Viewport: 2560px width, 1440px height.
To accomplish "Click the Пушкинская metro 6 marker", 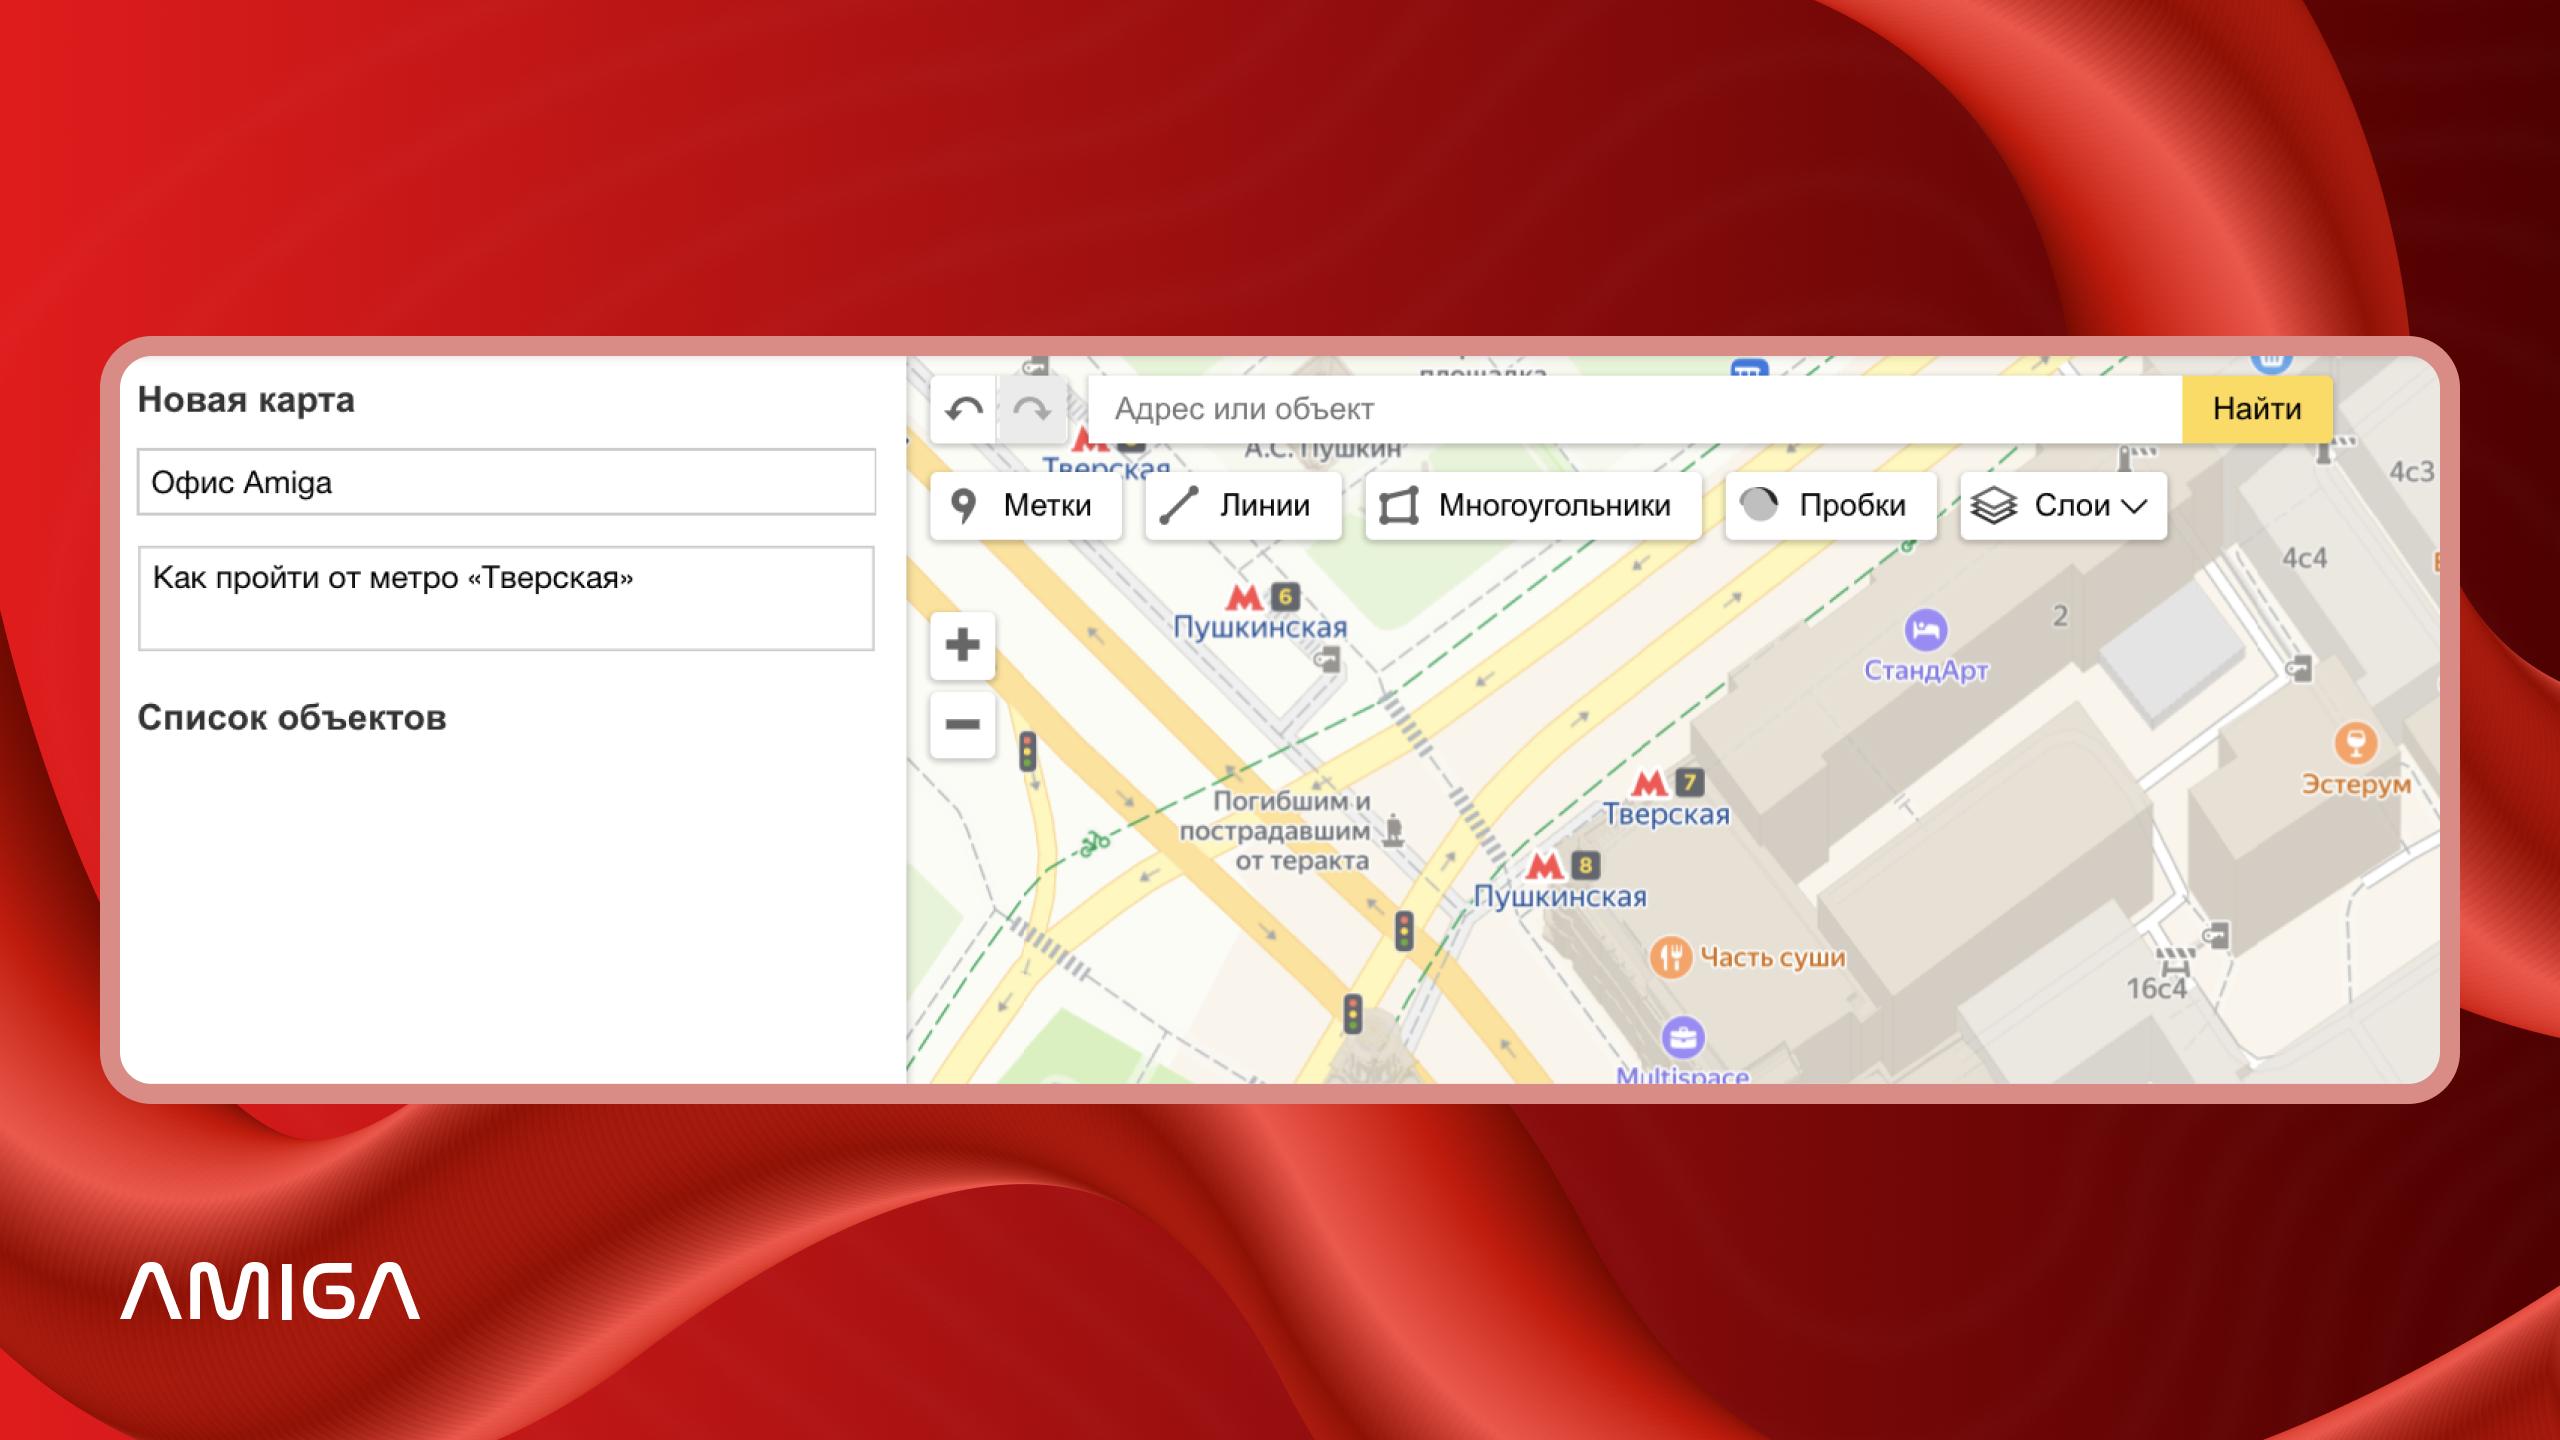I will 1244,598.
